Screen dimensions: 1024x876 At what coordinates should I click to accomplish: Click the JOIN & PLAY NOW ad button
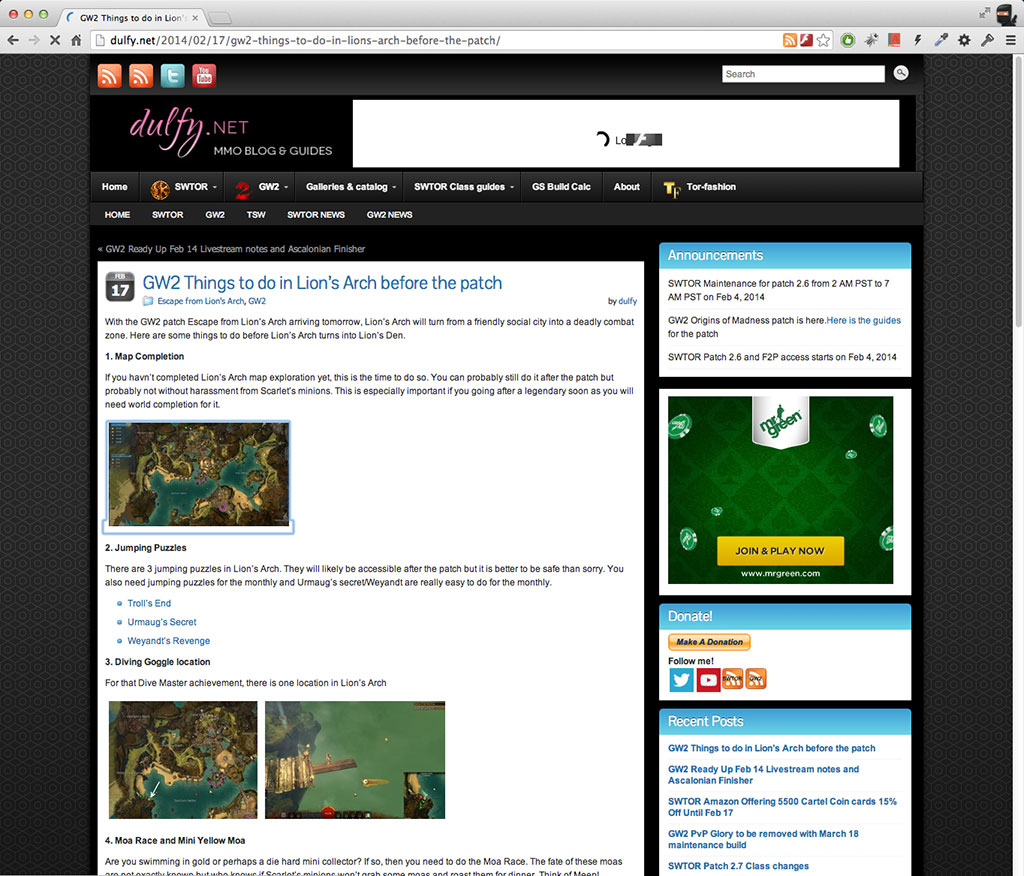pos(780,551)
